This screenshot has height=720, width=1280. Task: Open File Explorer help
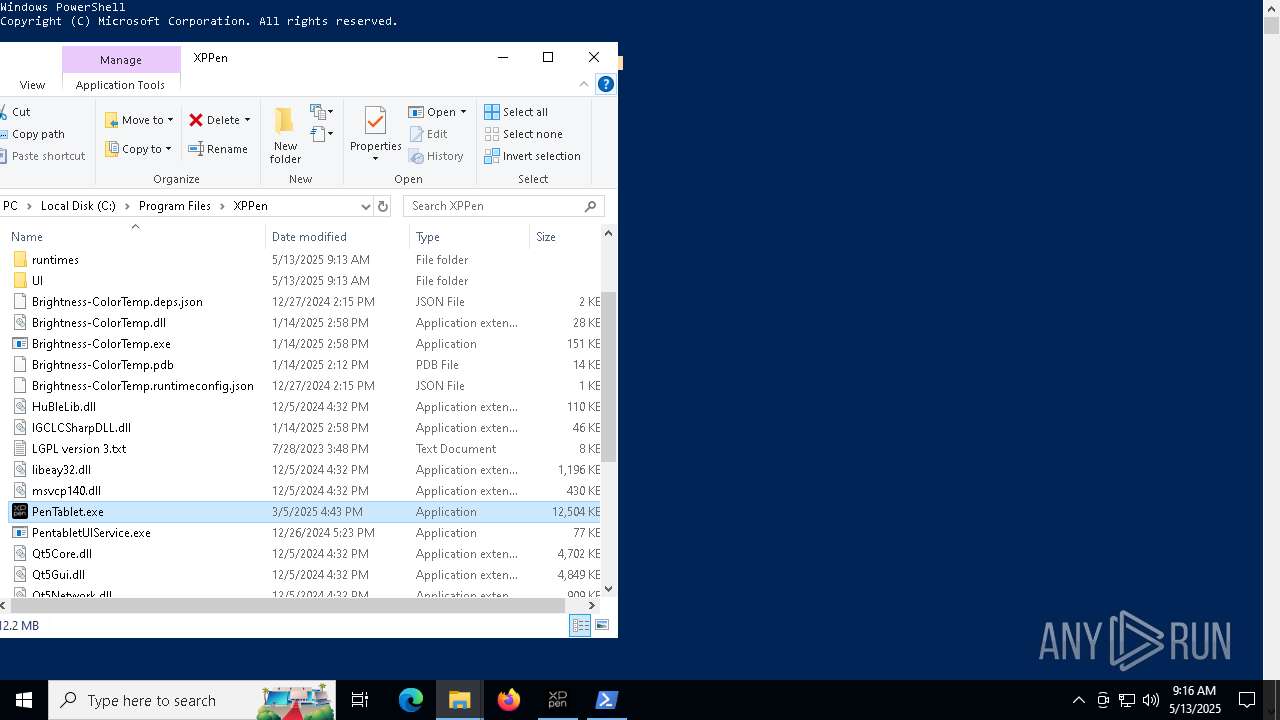[x=606, y=85]
